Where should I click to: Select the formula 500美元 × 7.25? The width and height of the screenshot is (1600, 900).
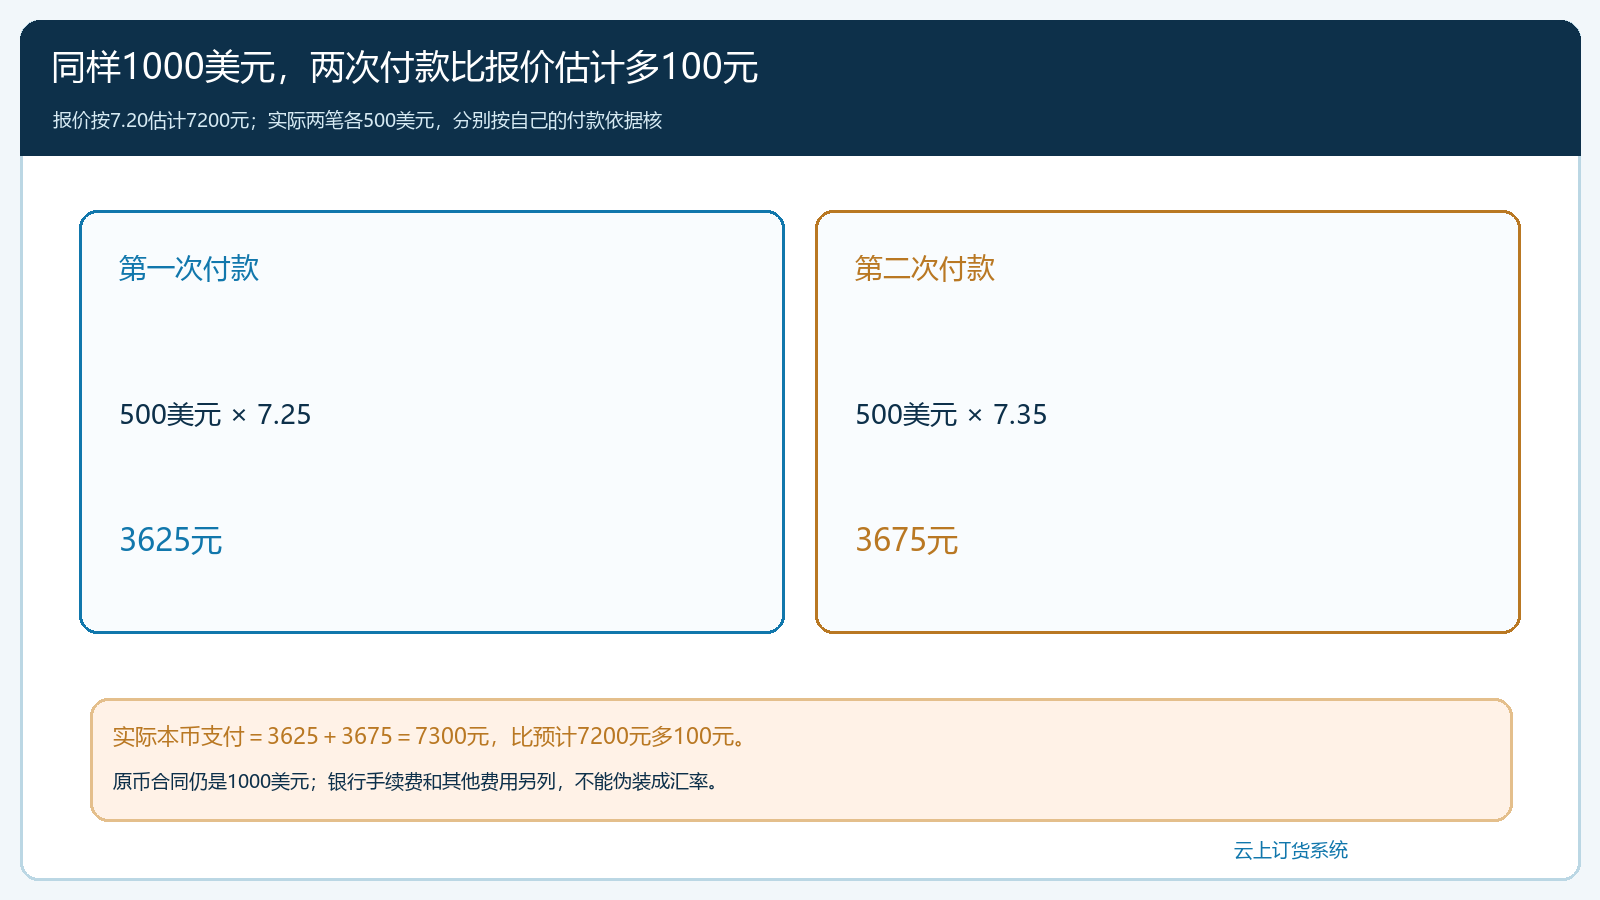pos(215,414)
